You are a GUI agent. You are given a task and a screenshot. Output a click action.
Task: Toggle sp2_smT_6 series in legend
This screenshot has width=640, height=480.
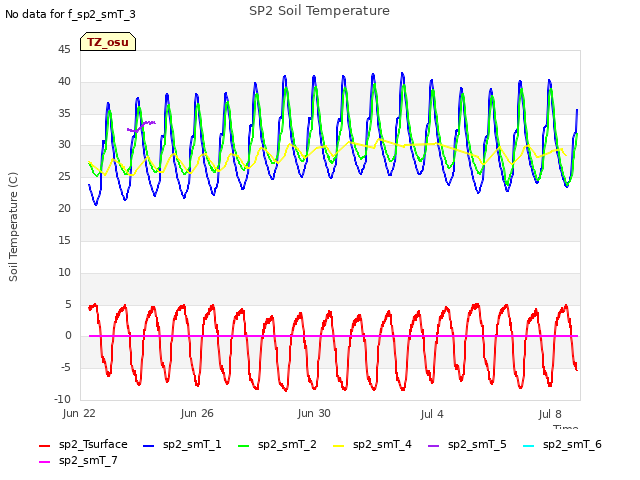[x=562, y=444]
